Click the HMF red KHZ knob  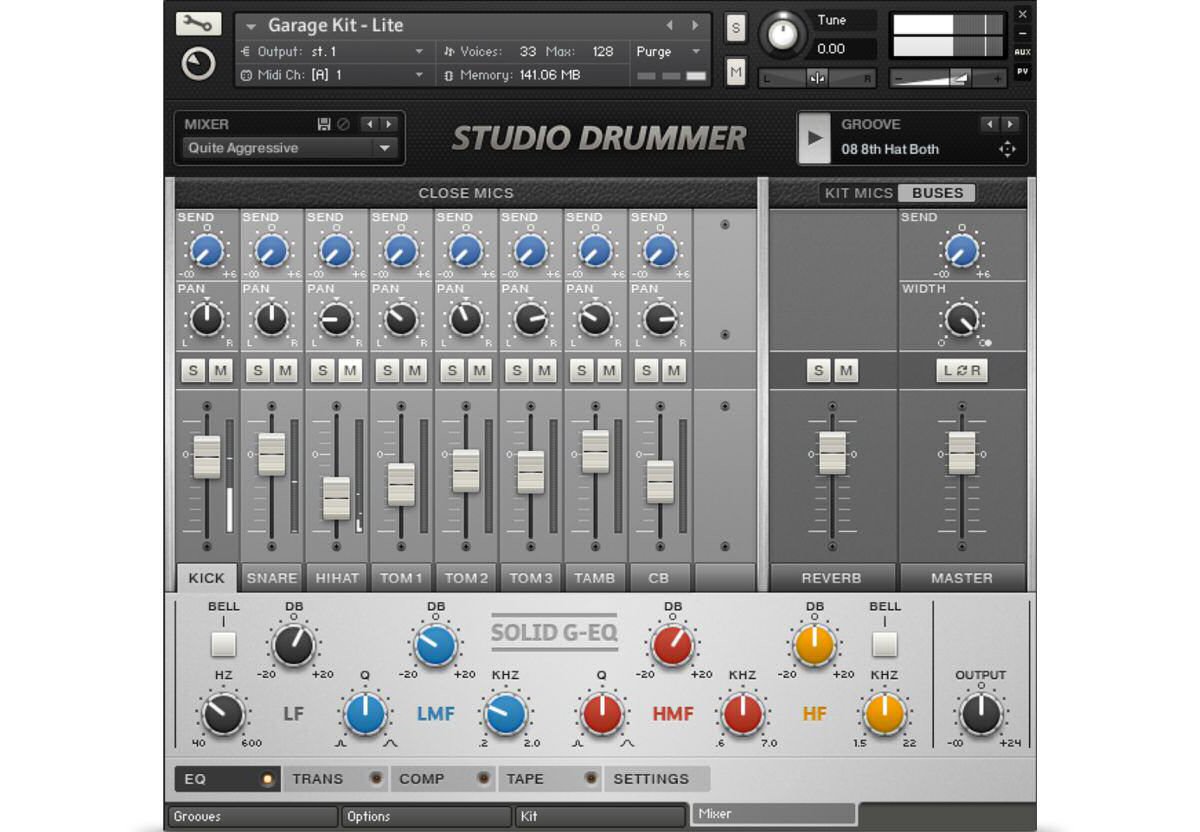click(x=742, y=715)
